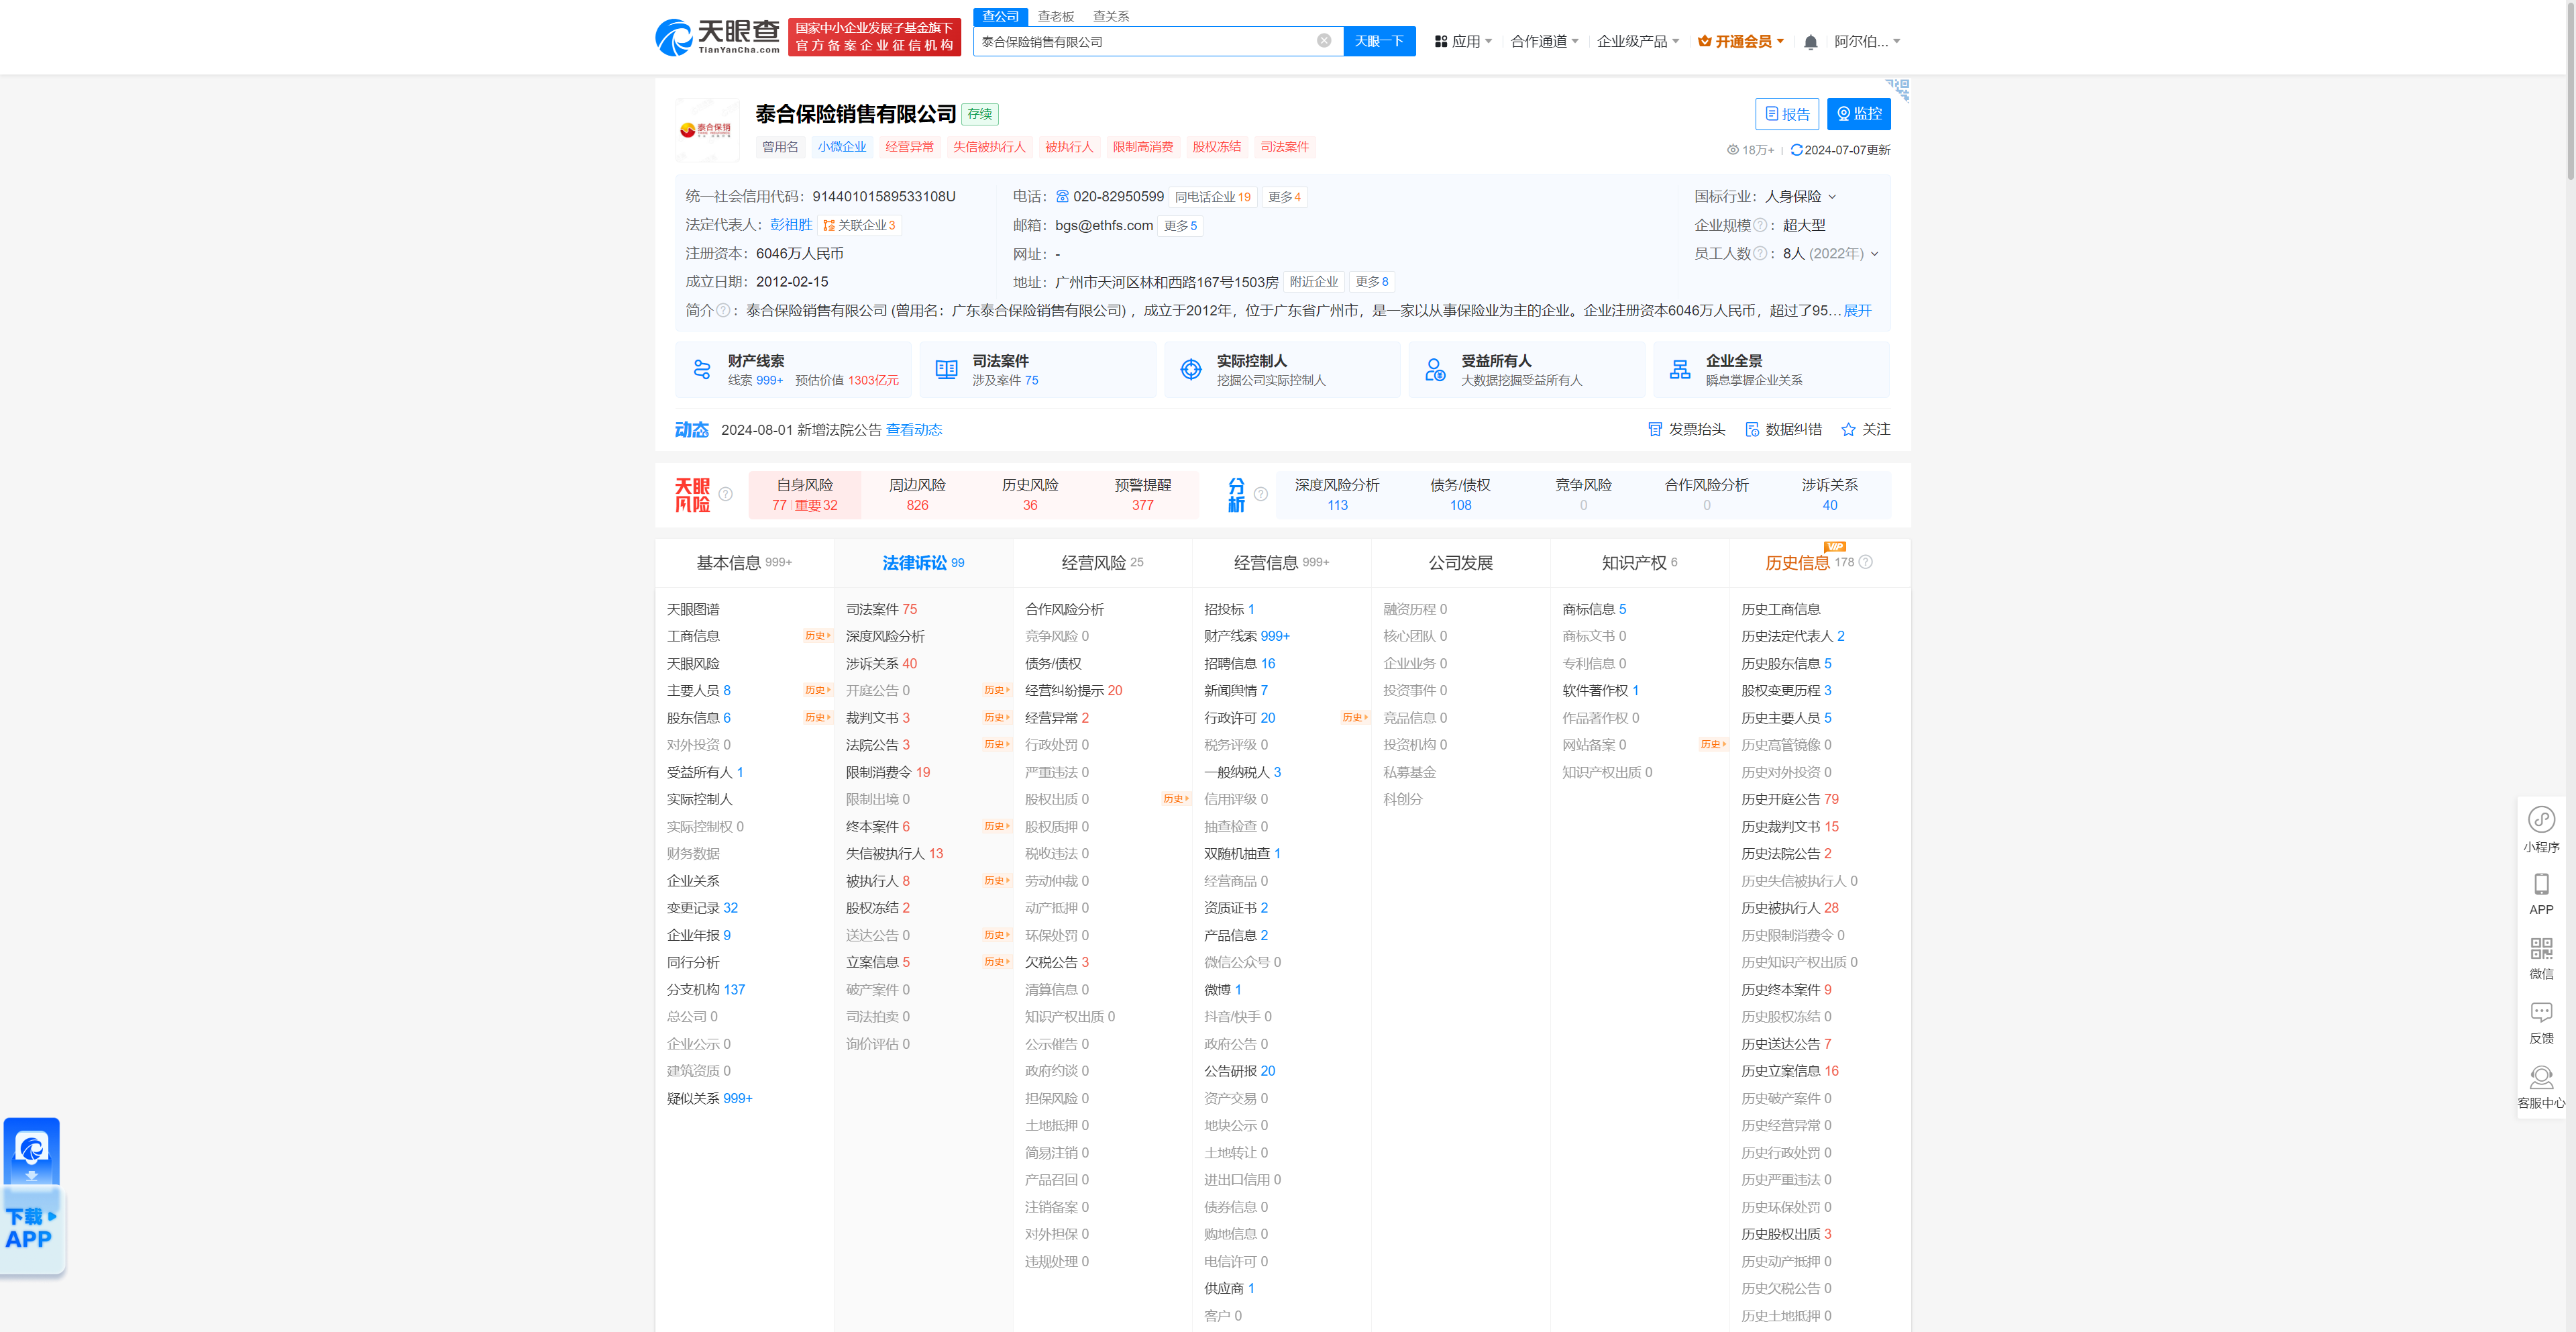Click the 下载APP floating banner

33,1197
